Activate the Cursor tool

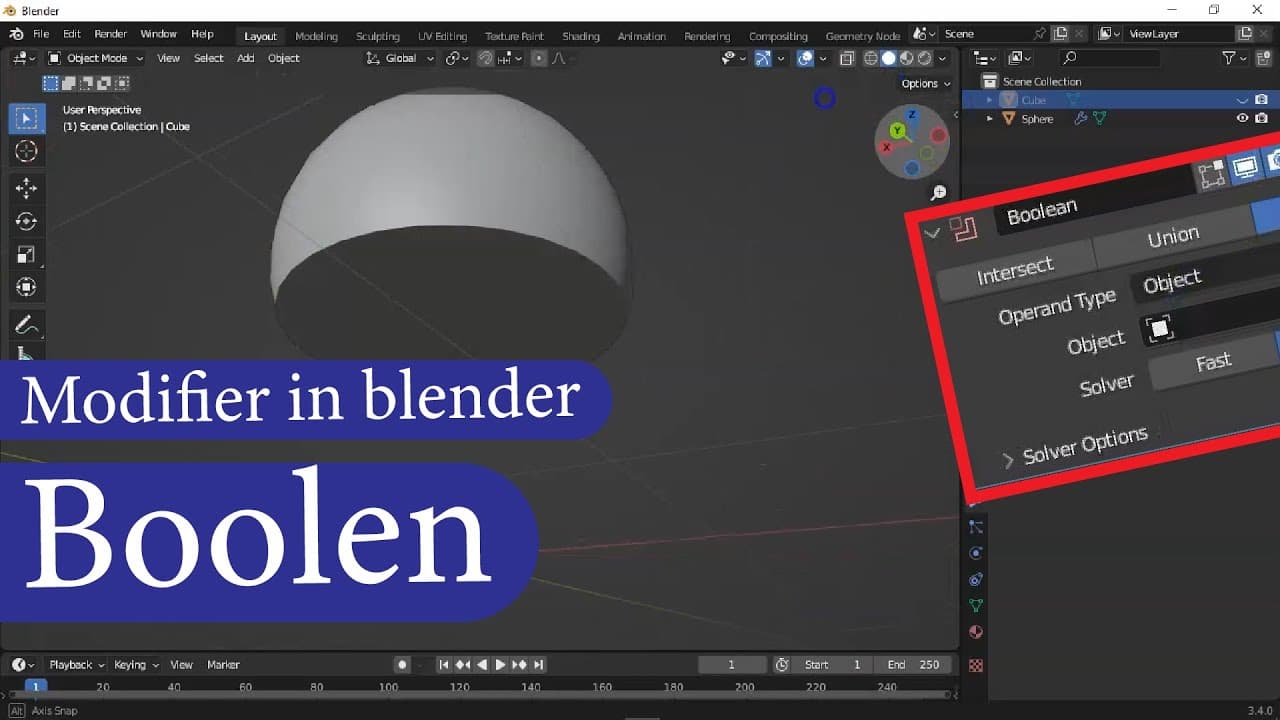(26, 151)
